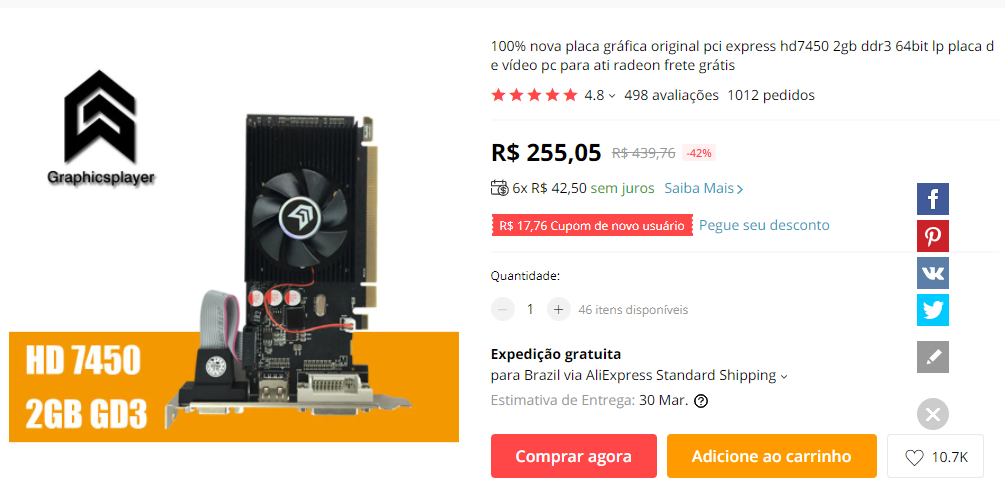Share product on Pinterest icon
This screenshot has width=1005, height=495.
[933, 236]
